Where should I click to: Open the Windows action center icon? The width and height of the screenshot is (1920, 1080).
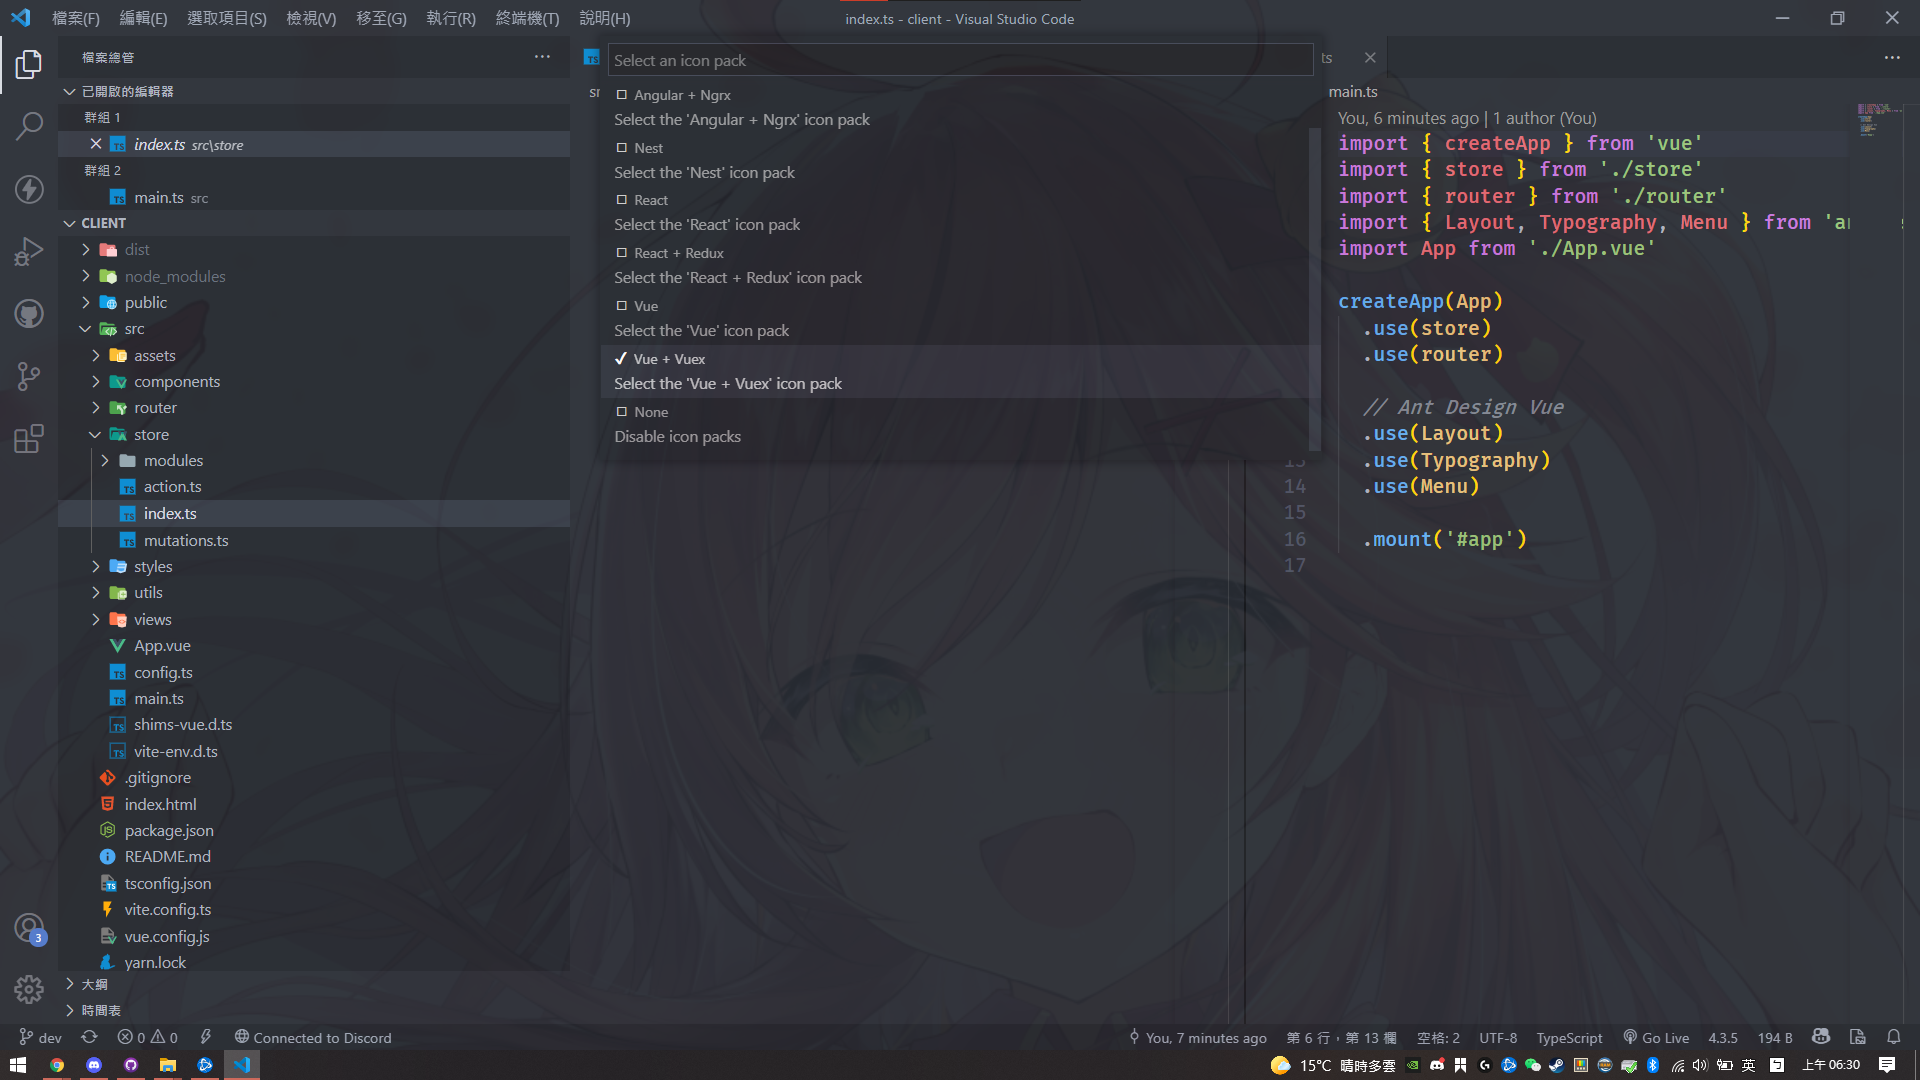(1887, 1065)
